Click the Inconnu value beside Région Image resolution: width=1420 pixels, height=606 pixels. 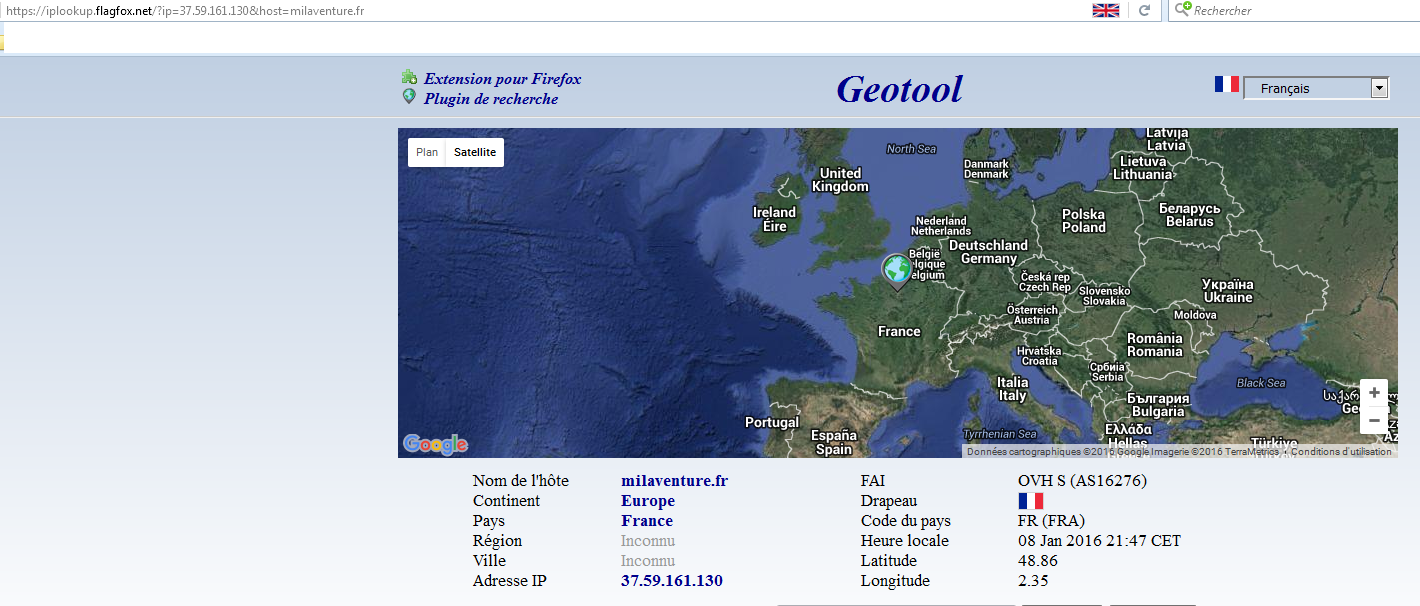[648, 541]
